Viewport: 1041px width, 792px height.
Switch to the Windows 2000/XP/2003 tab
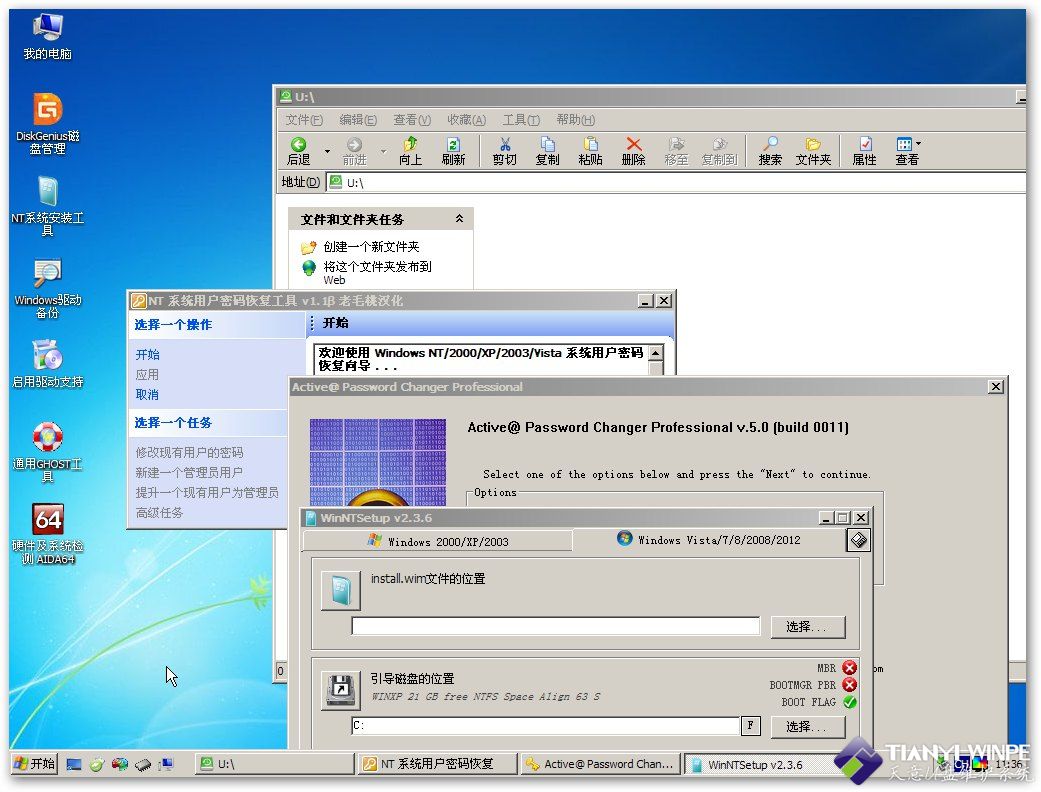click(x=438, y=541)
